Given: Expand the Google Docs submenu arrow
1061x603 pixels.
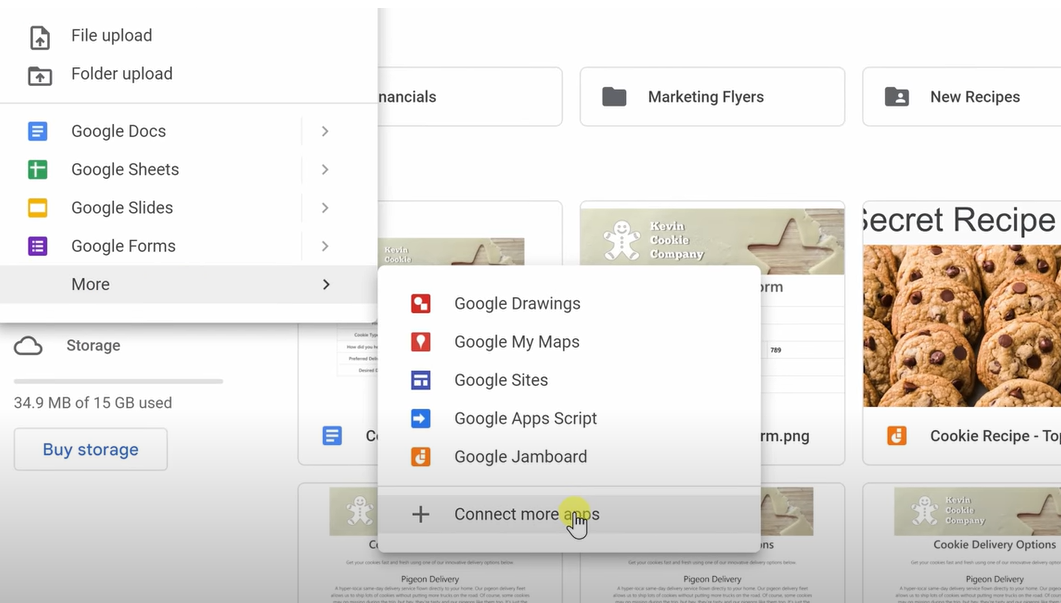Looking at the screenshot, I should [x=325, y=131].
